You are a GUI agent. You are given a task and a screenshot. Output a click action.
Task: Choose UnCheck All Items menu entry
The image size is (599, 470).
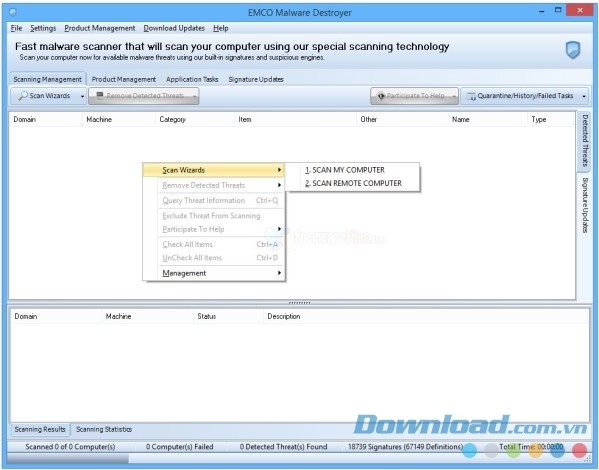point(214,258)
